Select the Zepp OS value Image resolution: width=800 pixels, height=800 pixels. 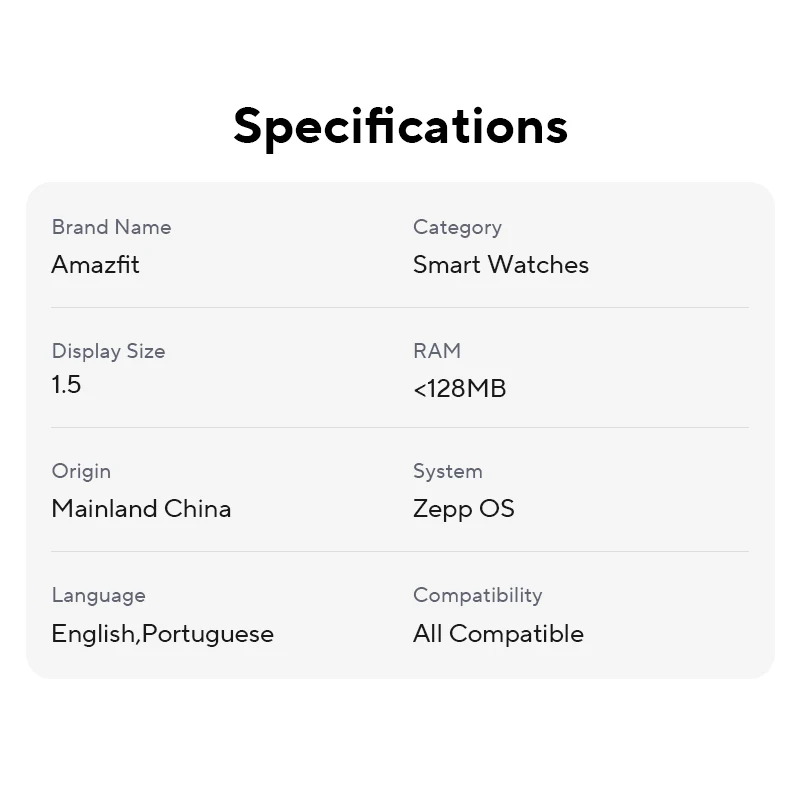[464, 509]
